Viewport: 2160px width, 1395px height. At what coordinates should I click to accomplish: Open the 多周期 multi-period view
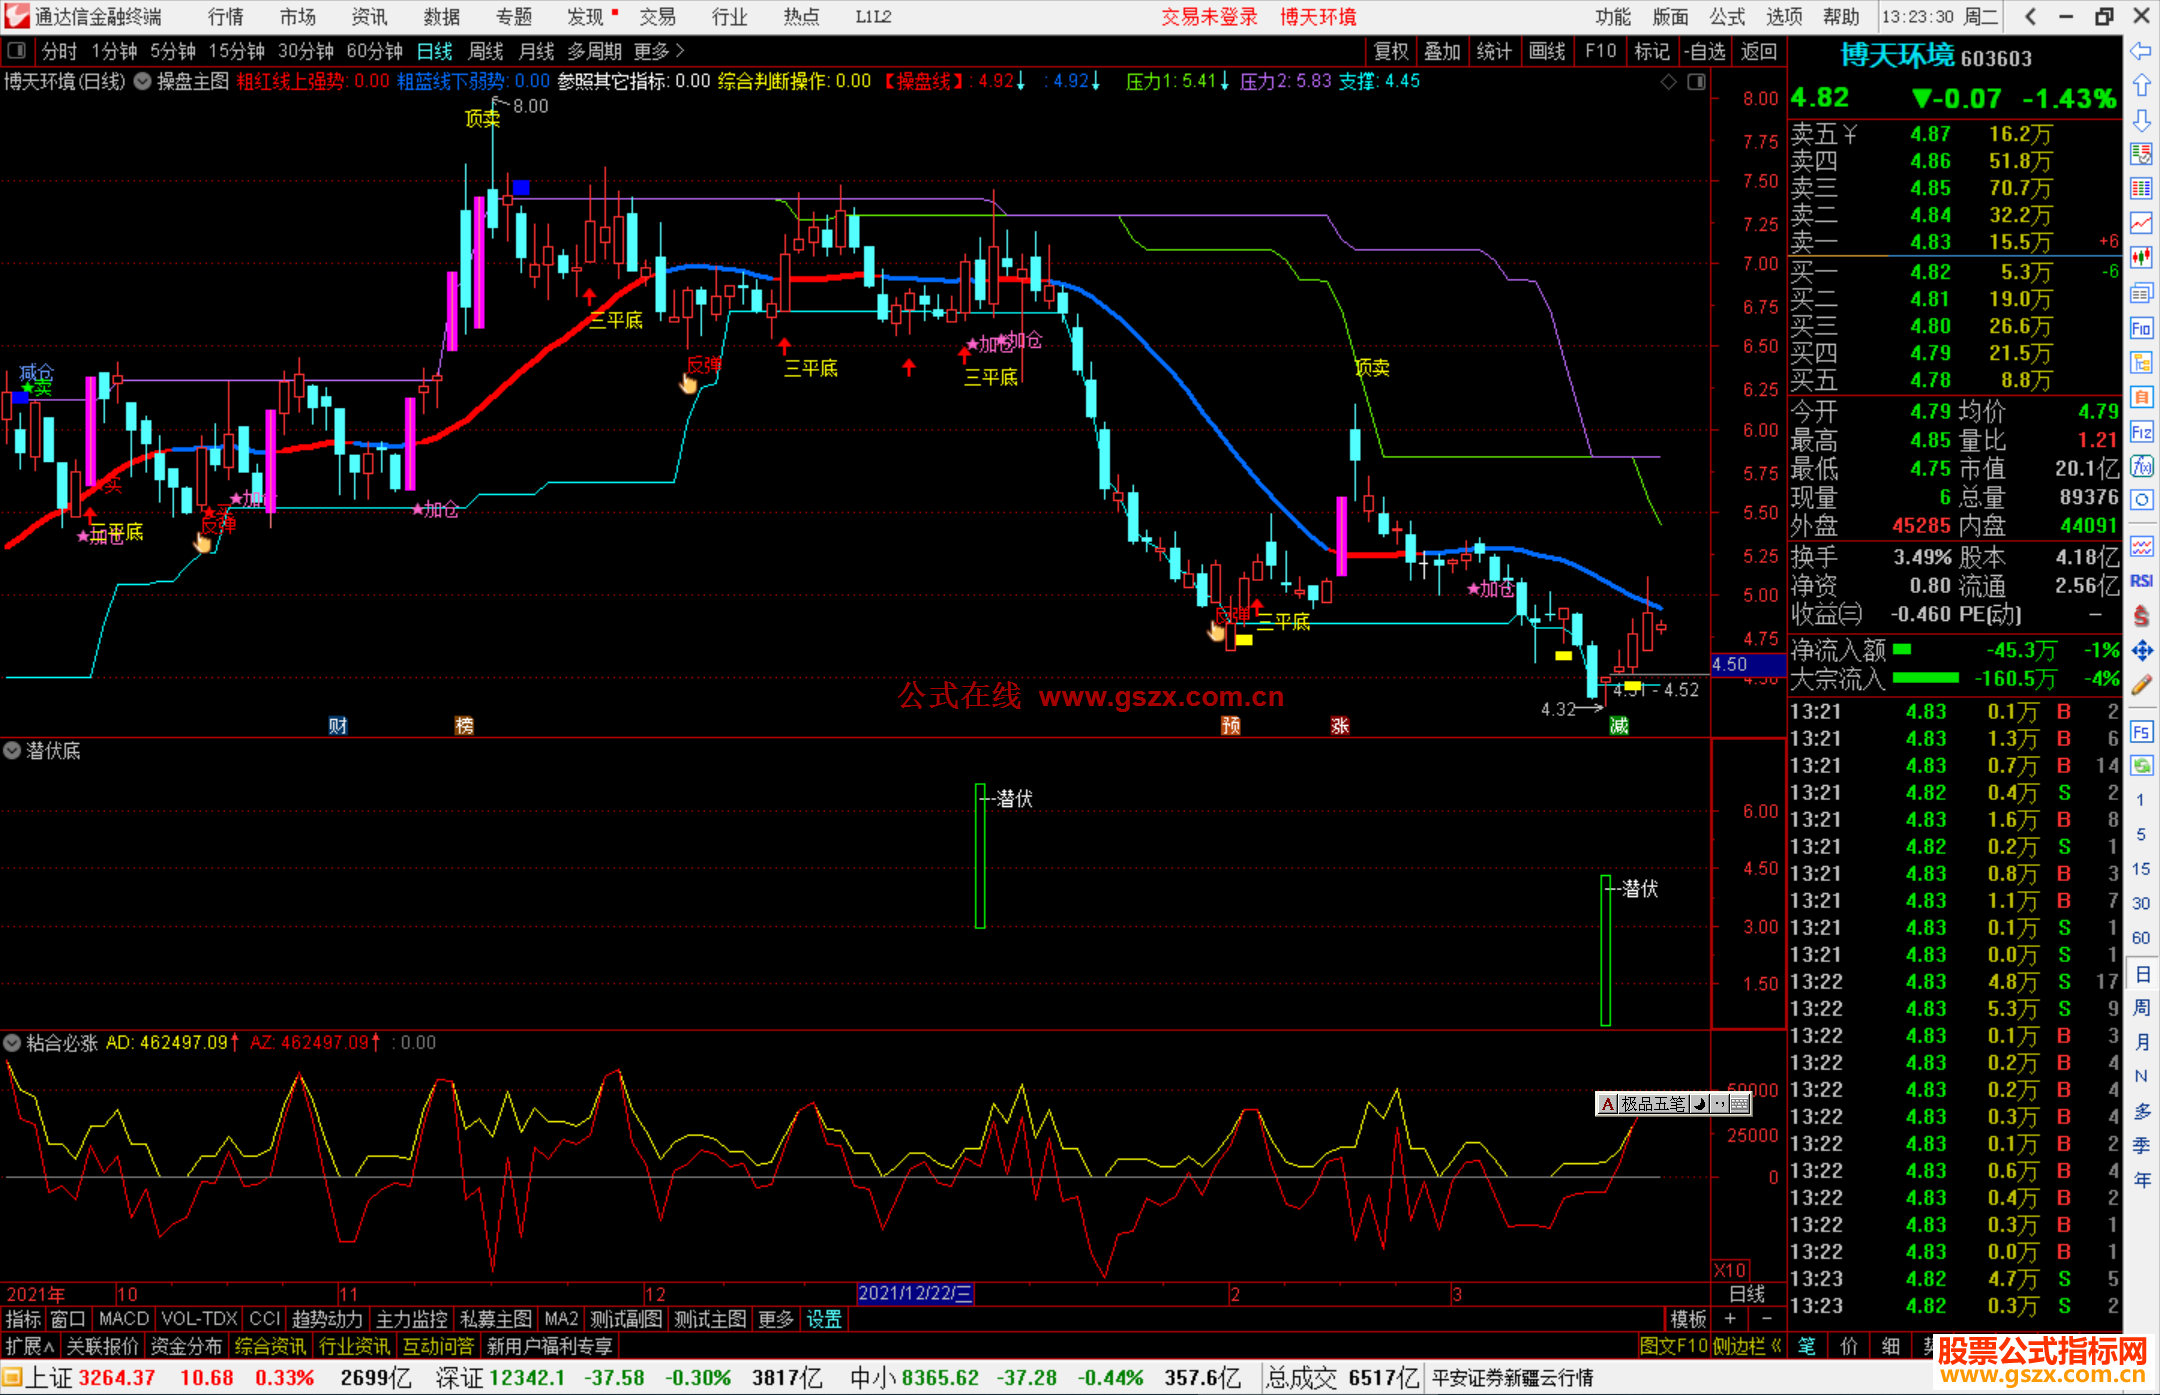[595, 51]
